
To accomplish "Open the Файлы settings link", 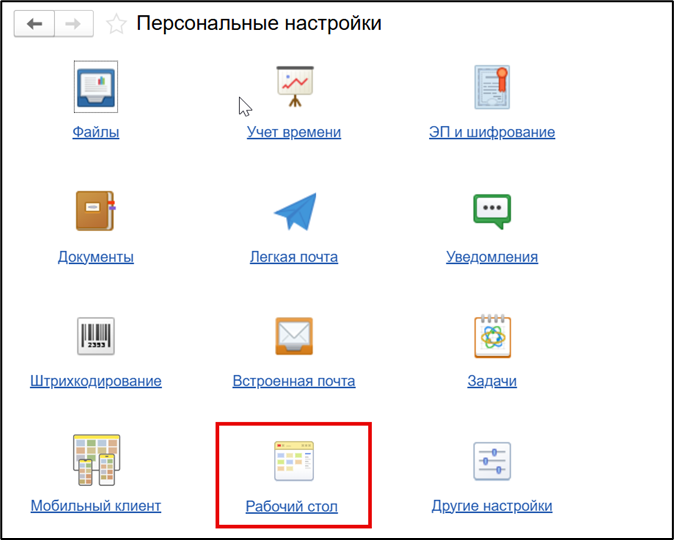I will (x=96, y=132).
